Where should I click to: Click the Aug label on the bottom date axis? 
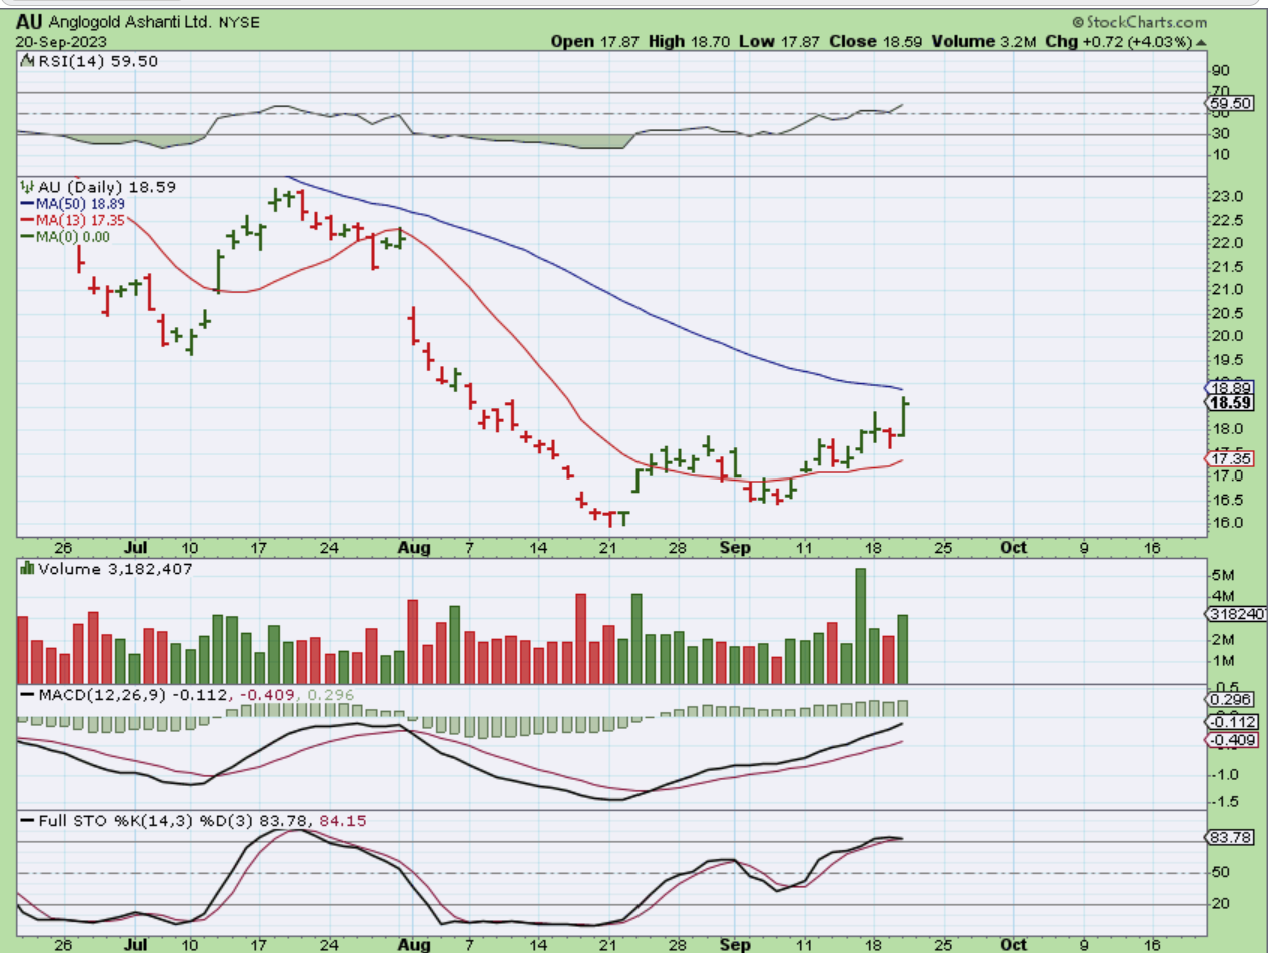coord(414,945)
